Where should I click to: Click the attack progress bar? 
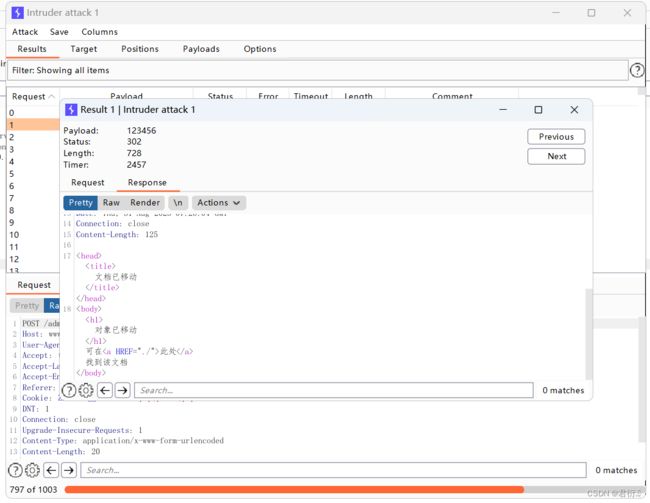355,489
